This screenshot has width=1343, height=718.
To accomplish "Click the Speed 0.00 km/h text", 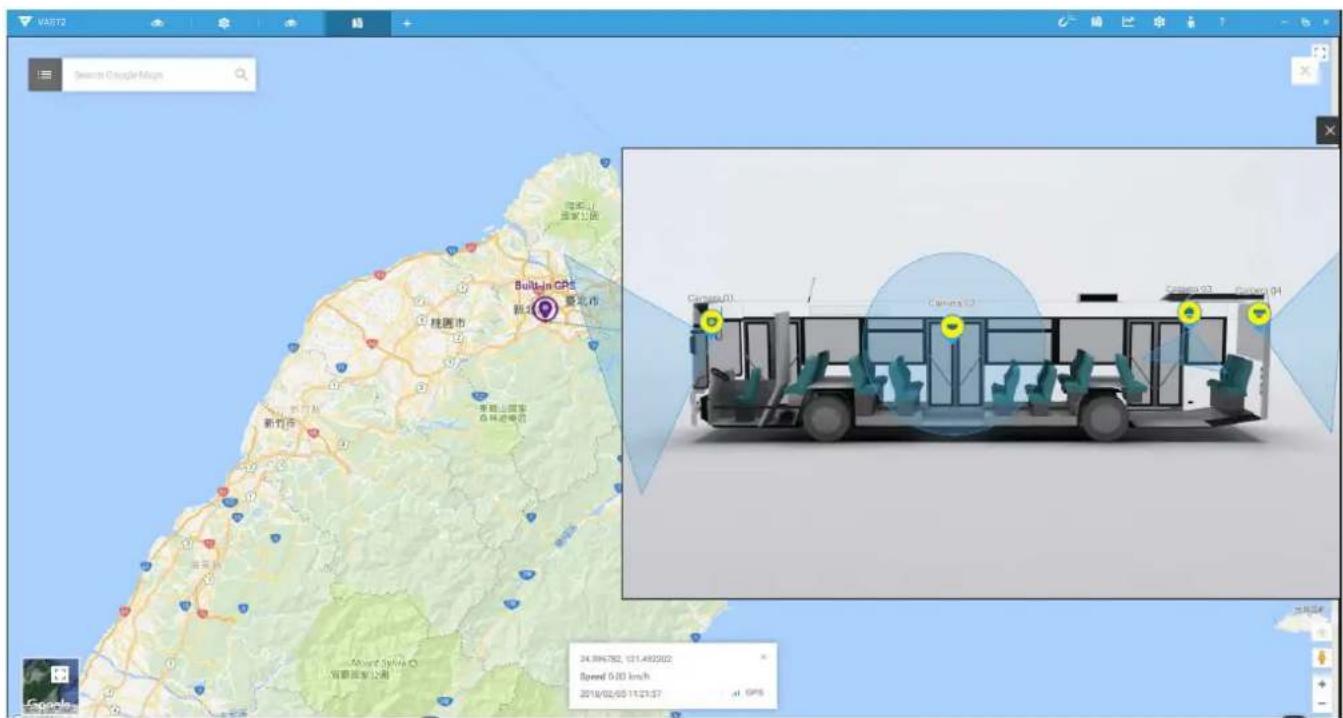I will tap(616, 675).
